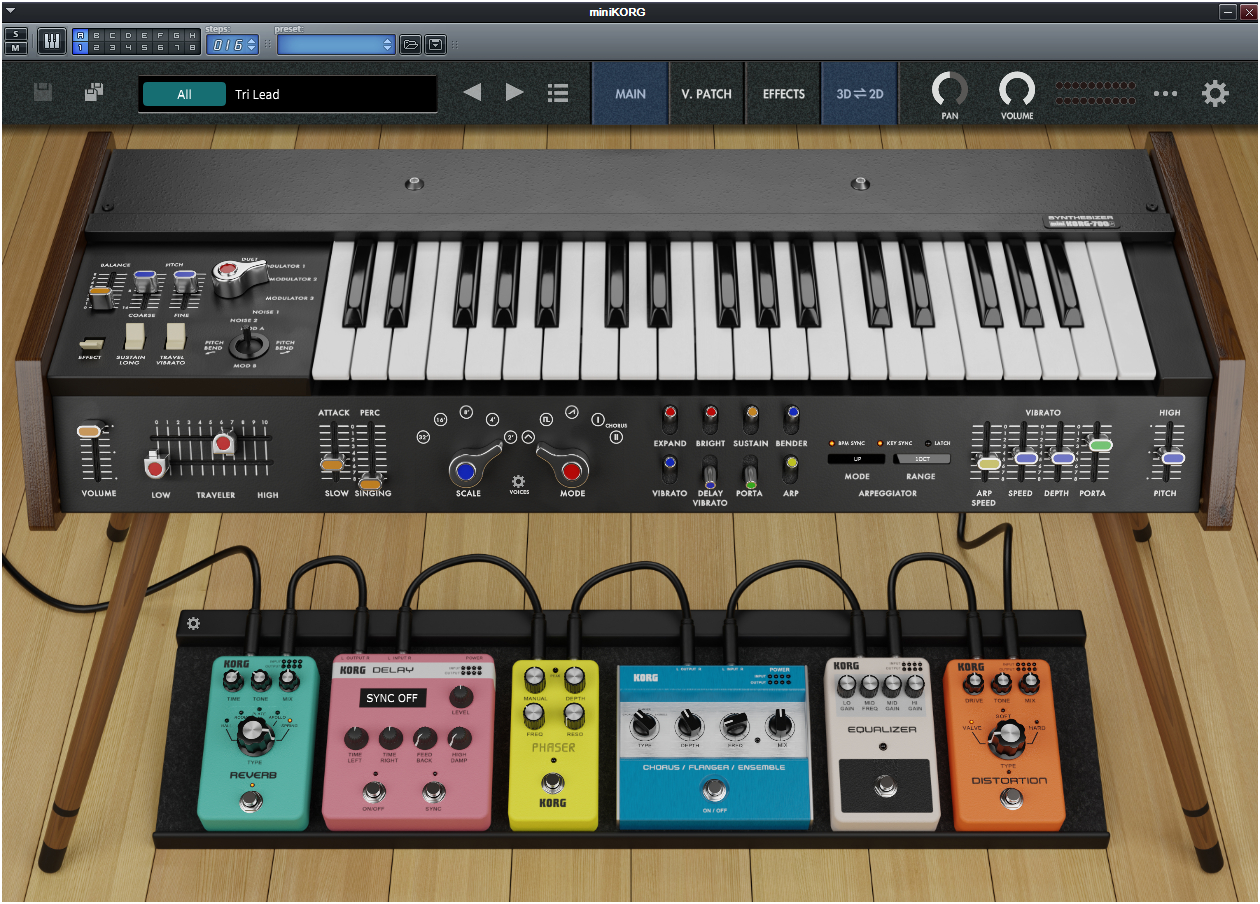
Task: Open the preset dropdown in top toolbar
Action: [336, 44]
